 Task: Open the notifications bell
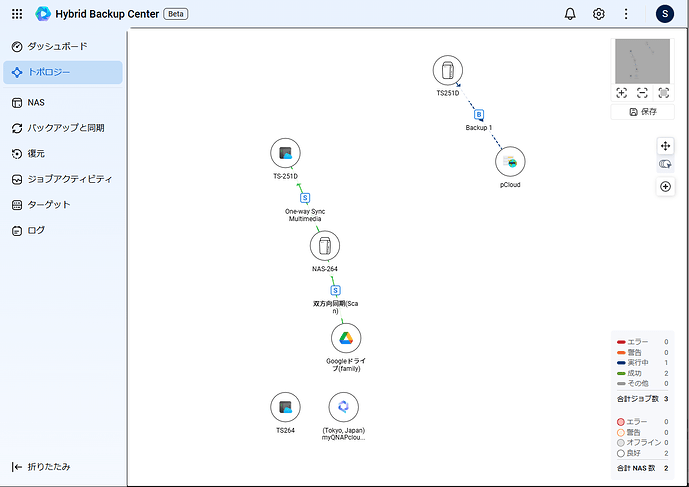coord(570,14)
